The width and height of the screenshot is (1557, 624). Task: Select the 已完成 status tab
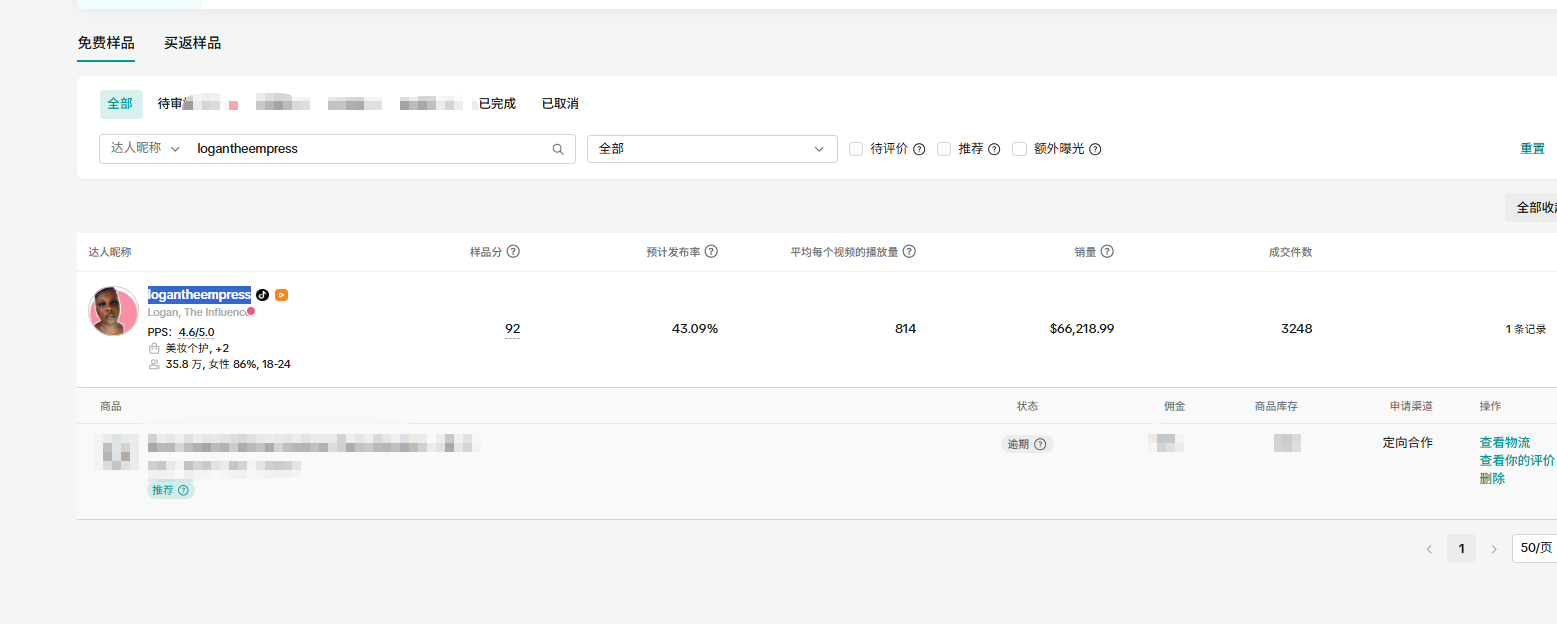coord(497,104)
